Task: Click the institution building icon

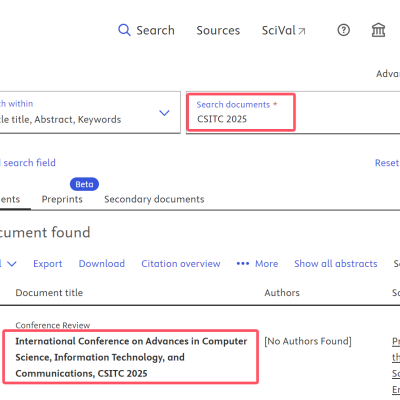Action: (378, 30)
